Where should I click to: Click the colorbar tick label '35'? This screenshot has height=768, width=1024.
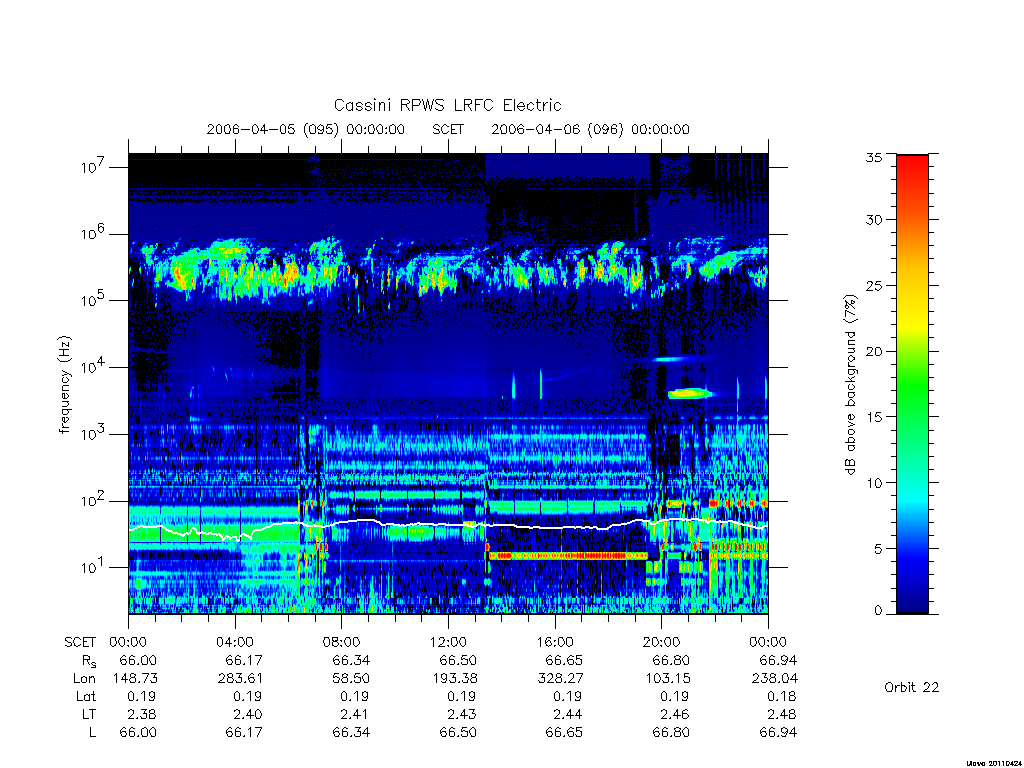click(874, 157)
